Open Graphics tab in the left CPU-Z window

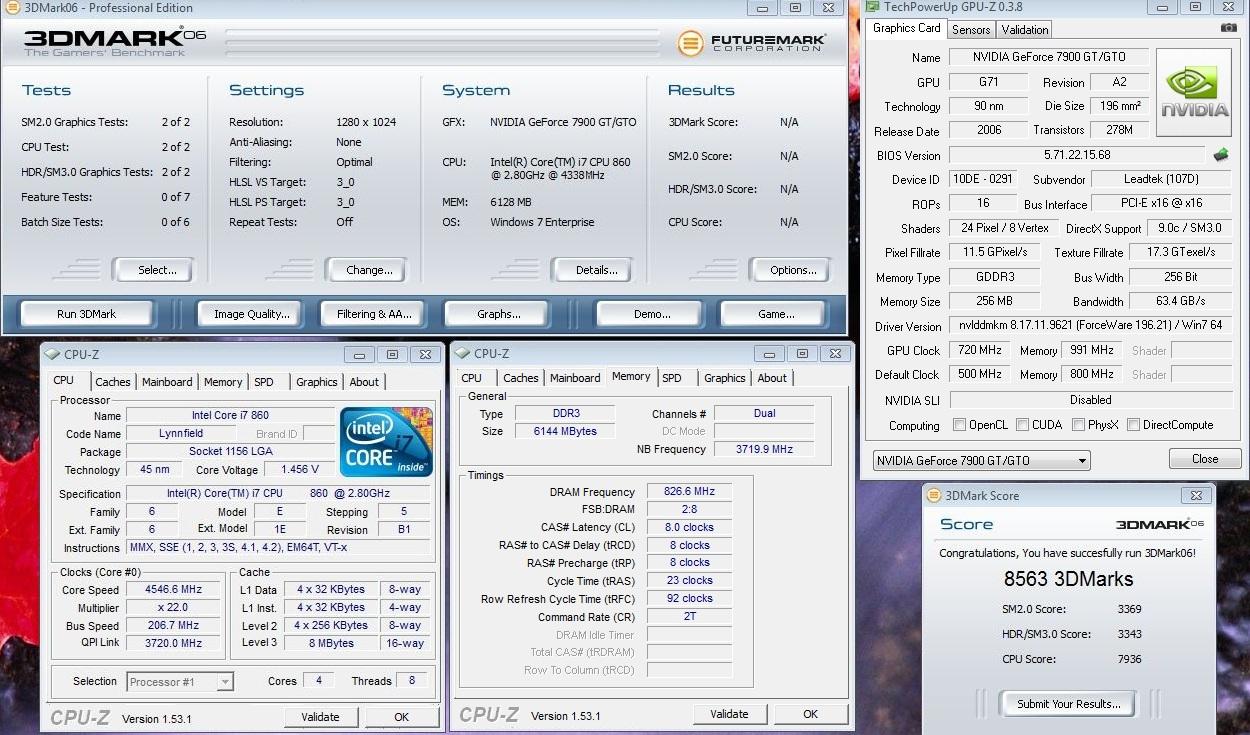click(317, 382)
